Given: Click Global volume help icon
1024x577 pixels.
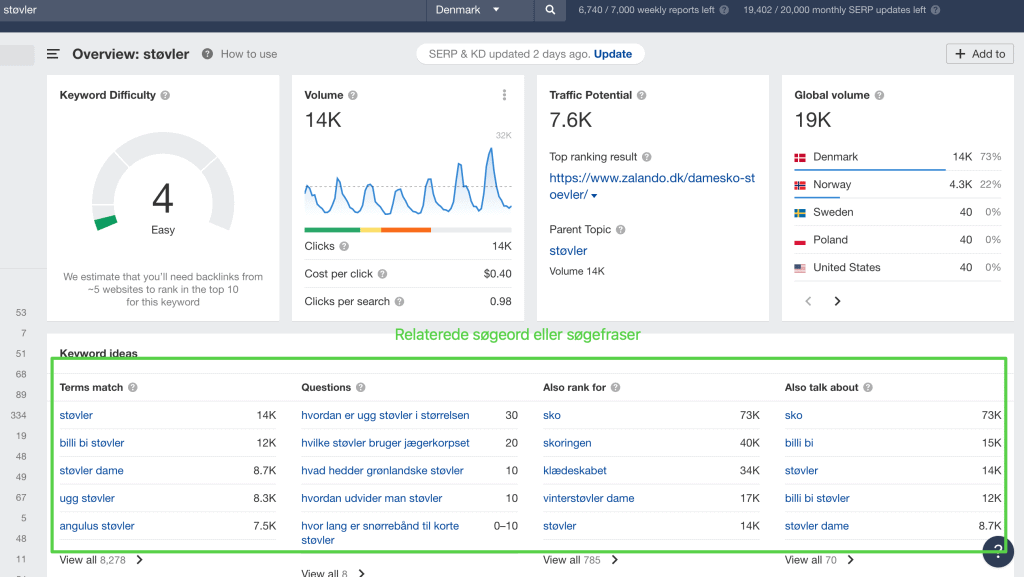Looking at the screenshot, I should [879, 95].
